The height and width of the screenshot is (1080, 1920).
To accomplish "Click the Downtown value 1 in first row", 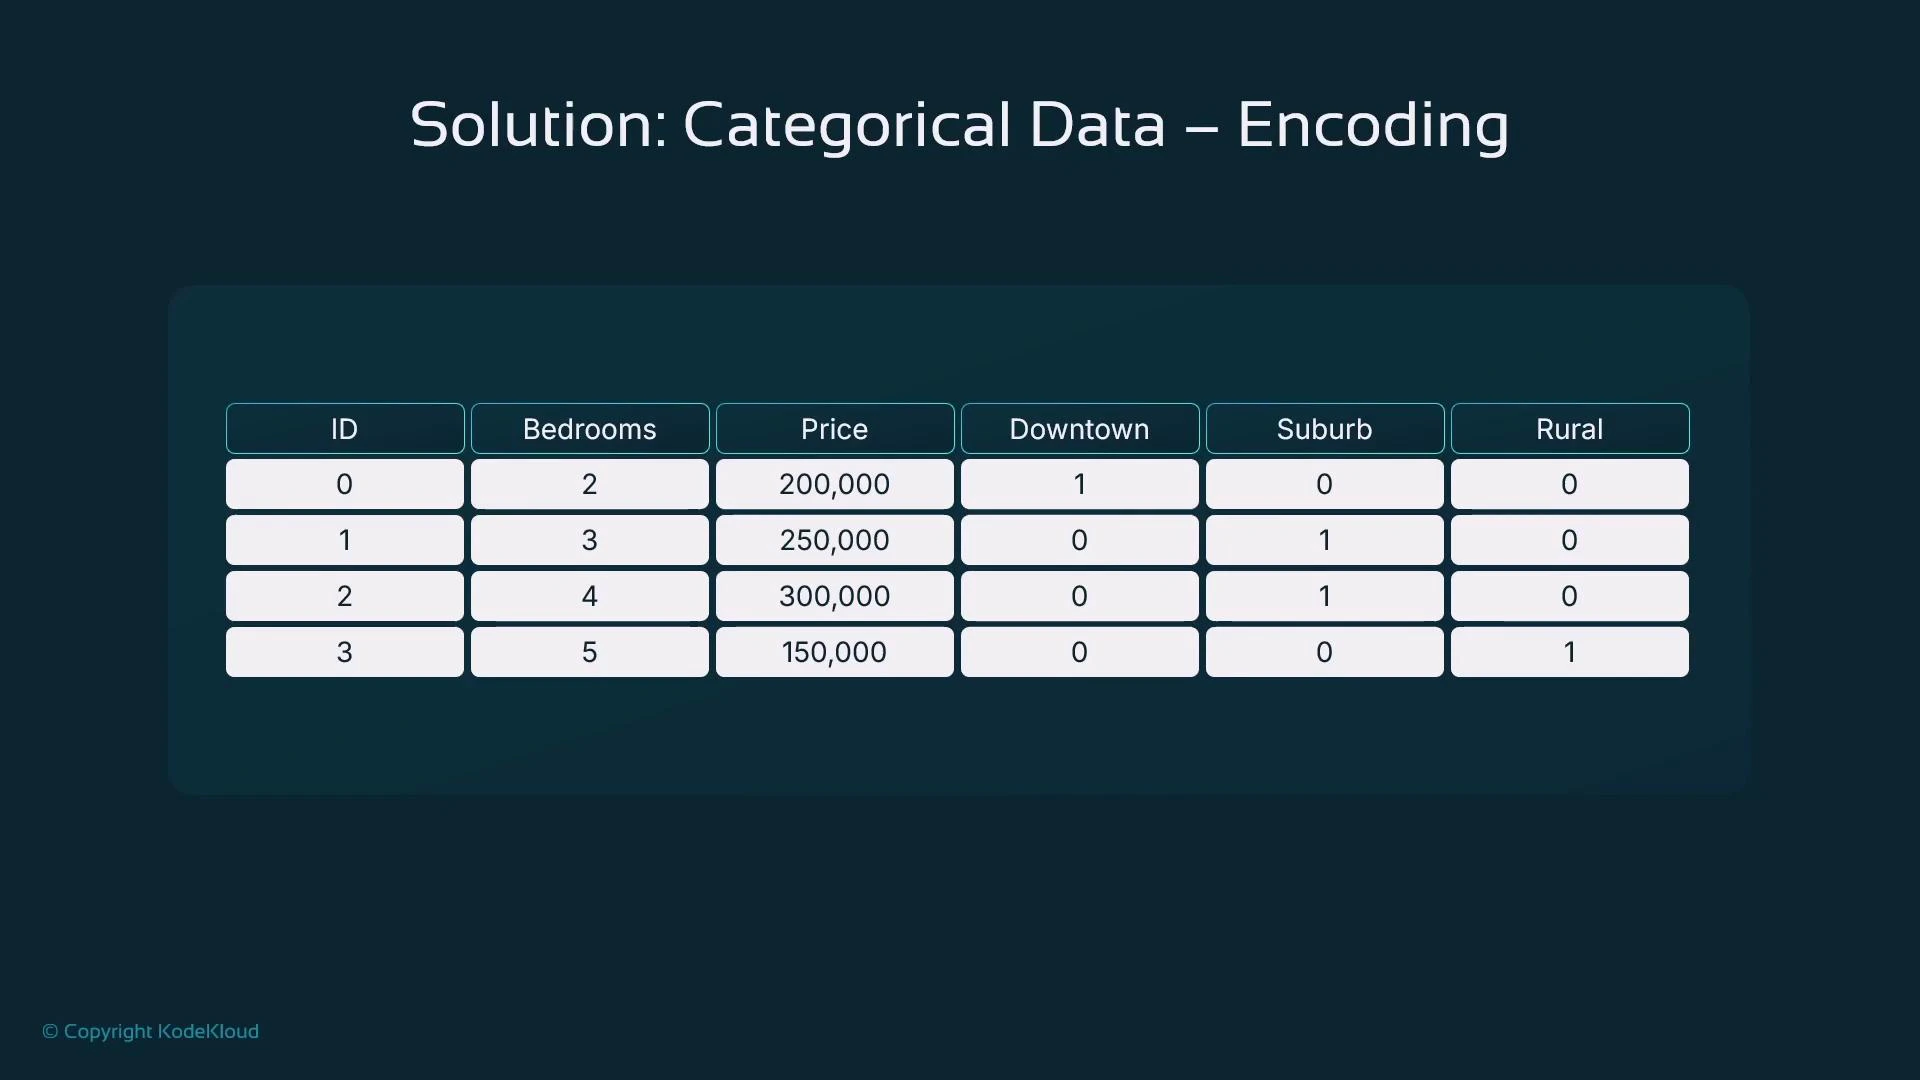I will pyautogui.click(x=1079, y=484).
